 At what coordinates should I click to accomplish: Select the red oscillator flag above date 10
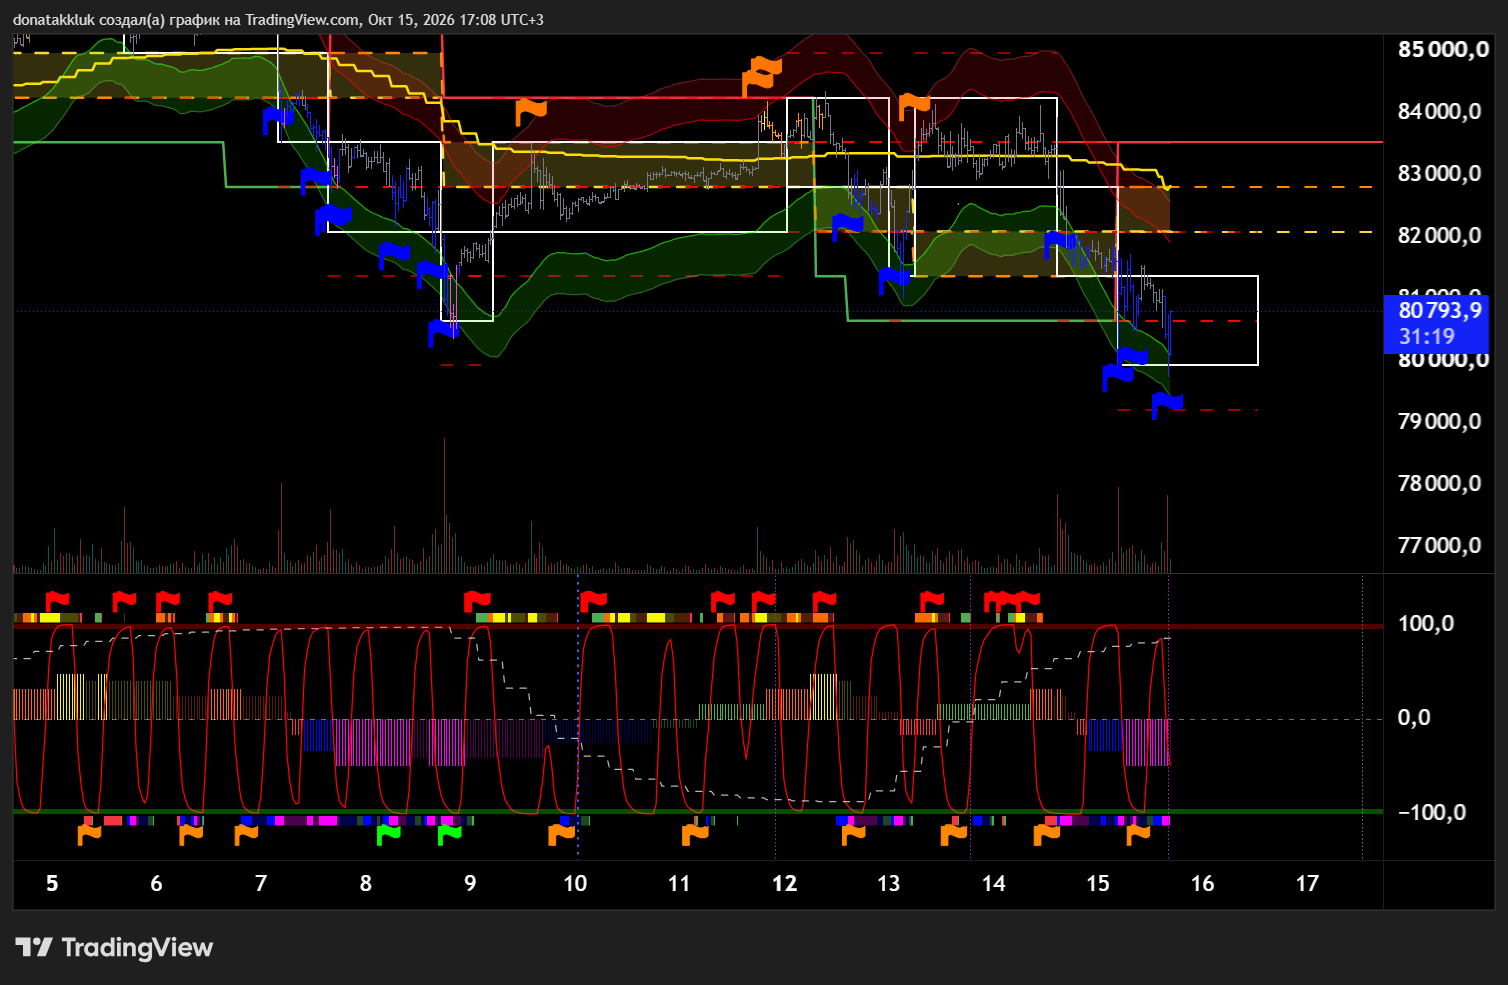(594, 601)
